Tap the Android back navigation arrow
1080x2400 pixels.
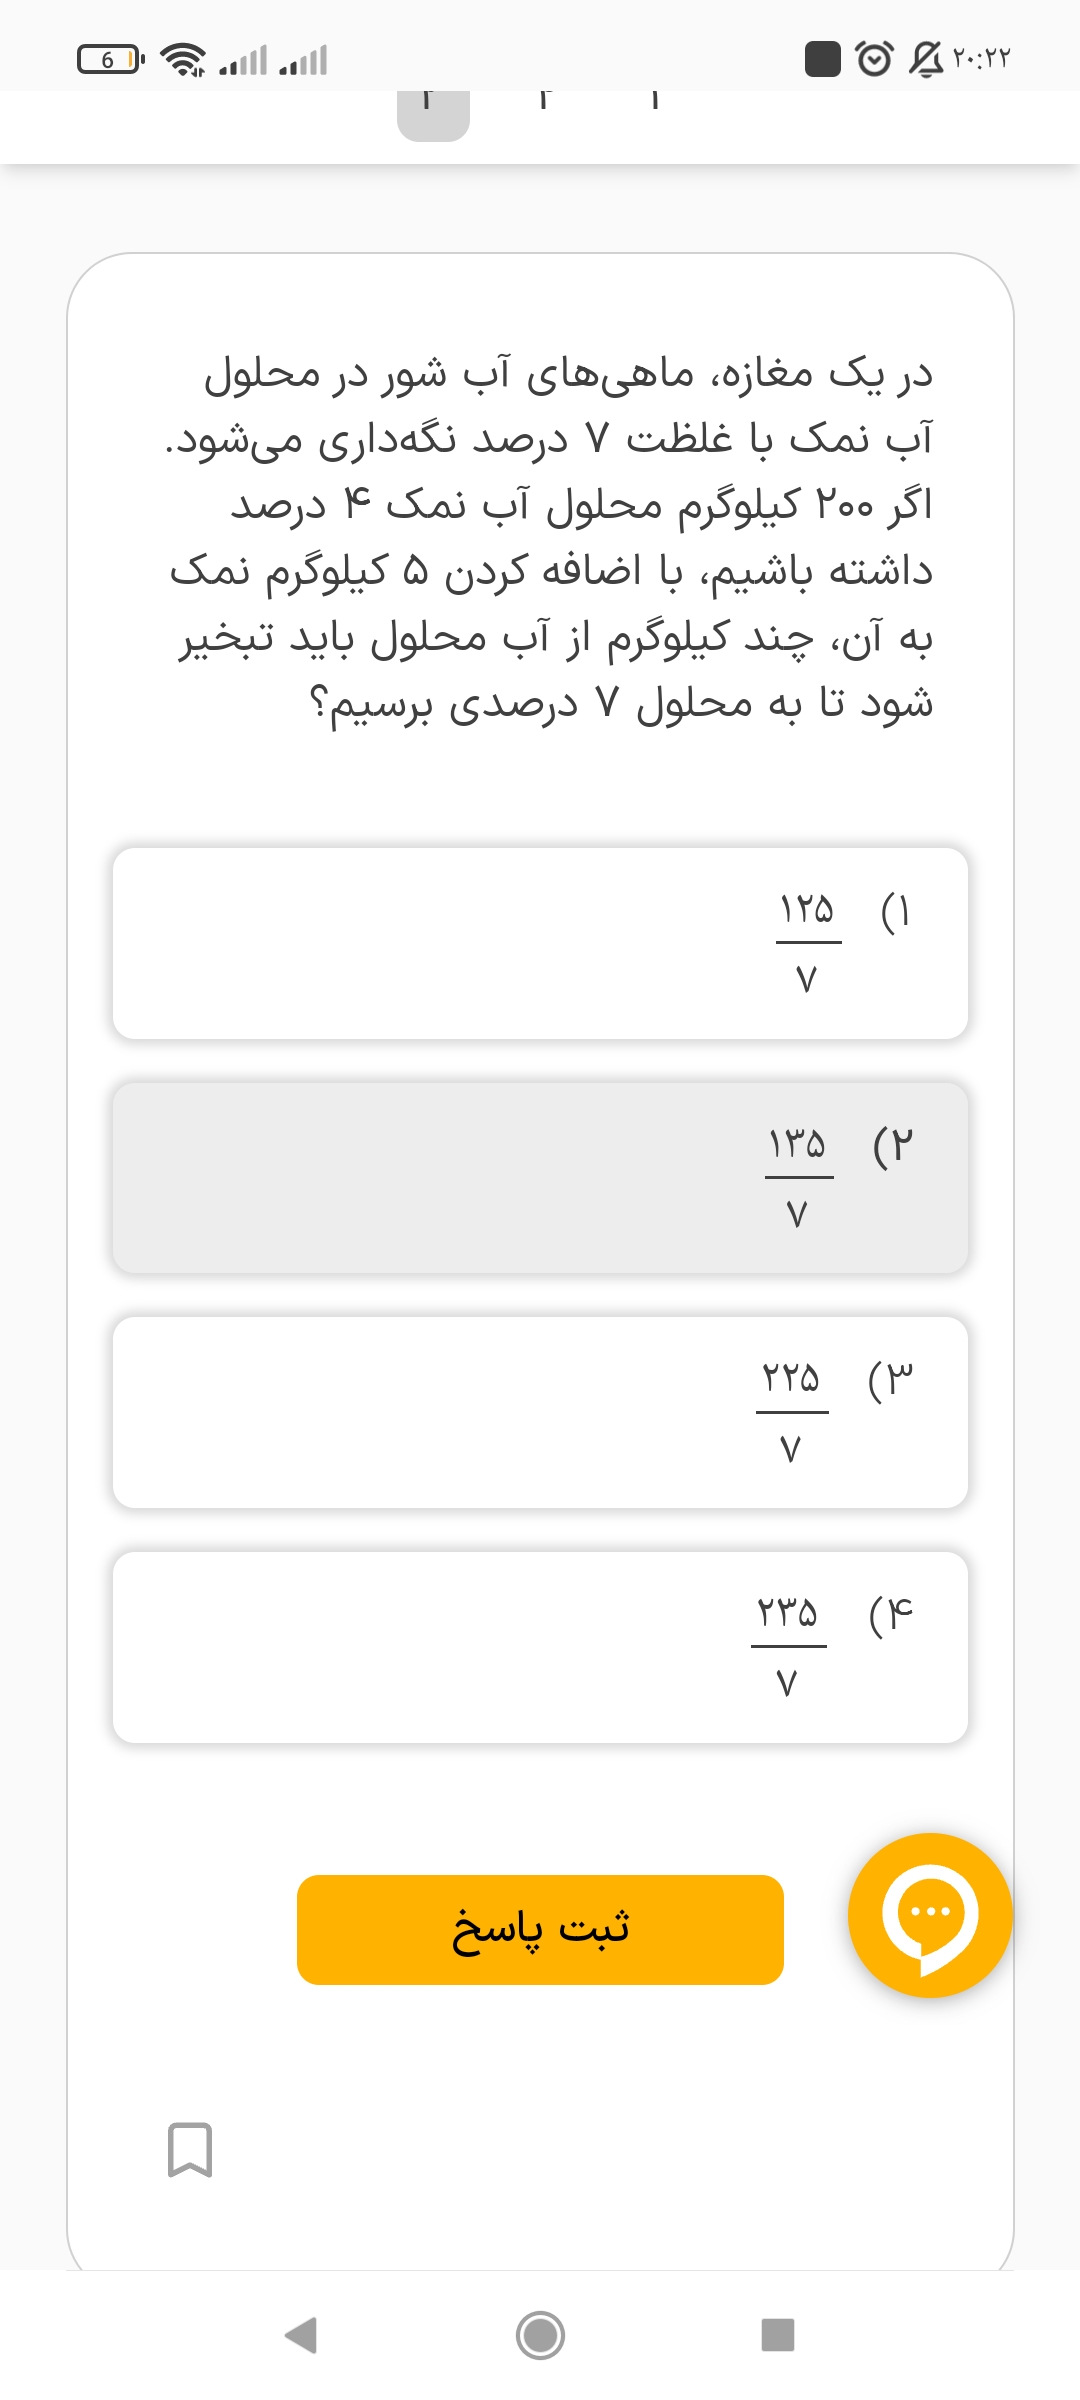(301, 2335)
